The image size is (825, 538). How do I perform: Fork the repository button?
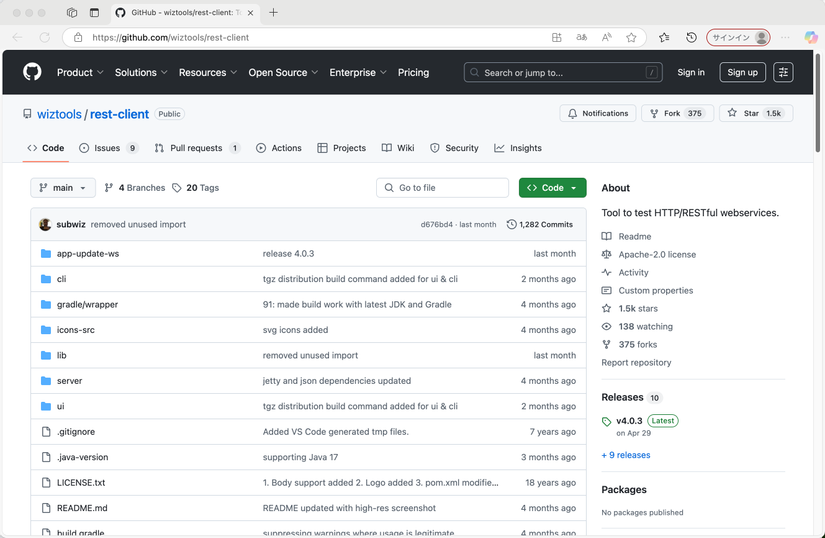677,114
